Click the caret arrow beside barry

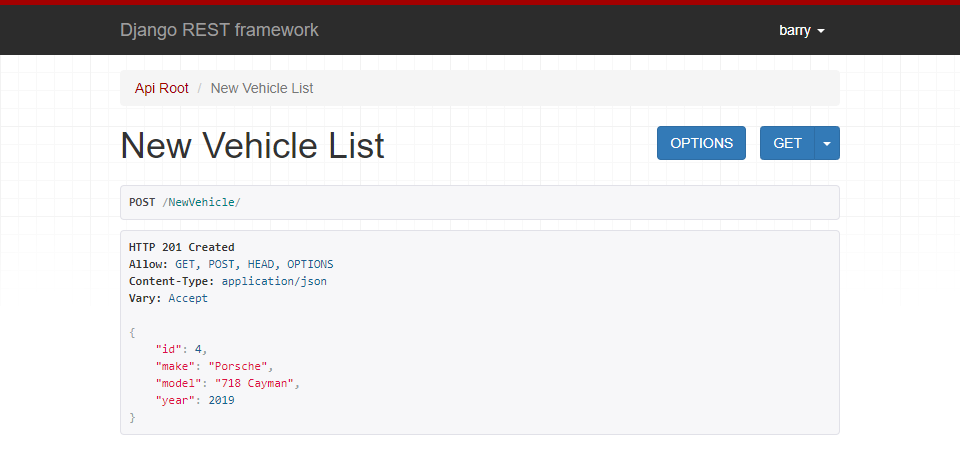(x=821, y=31)
